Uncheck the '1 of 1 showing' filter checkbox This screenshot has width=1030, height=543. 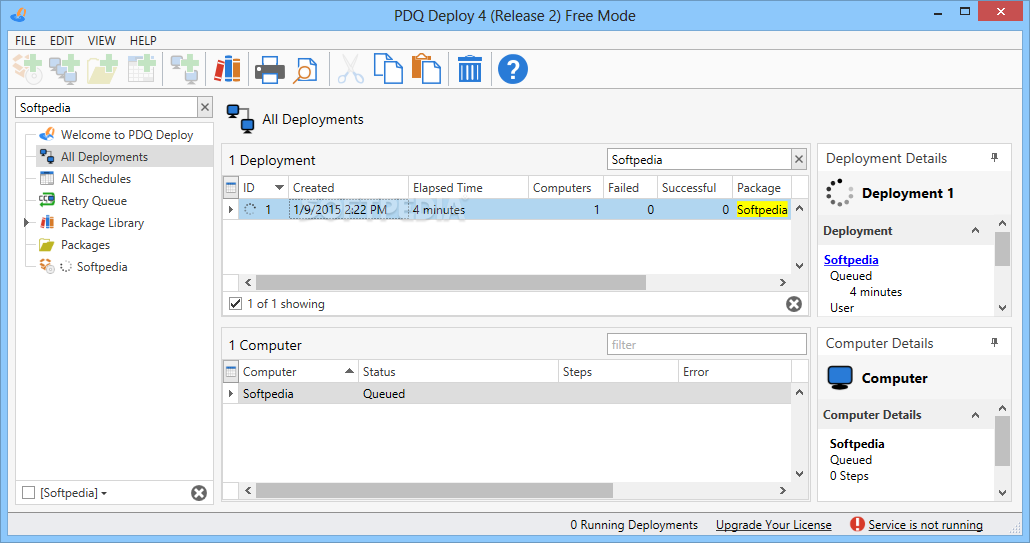pos(235,303)
